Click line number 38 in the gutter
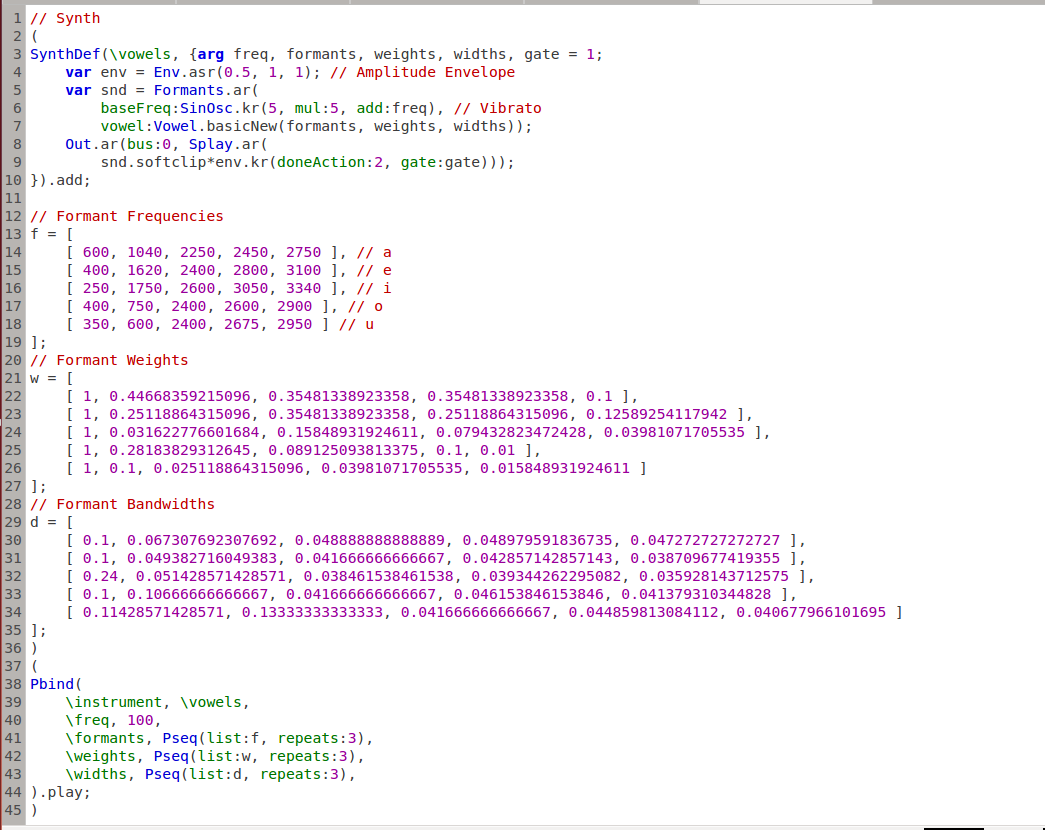 [12, 684]
